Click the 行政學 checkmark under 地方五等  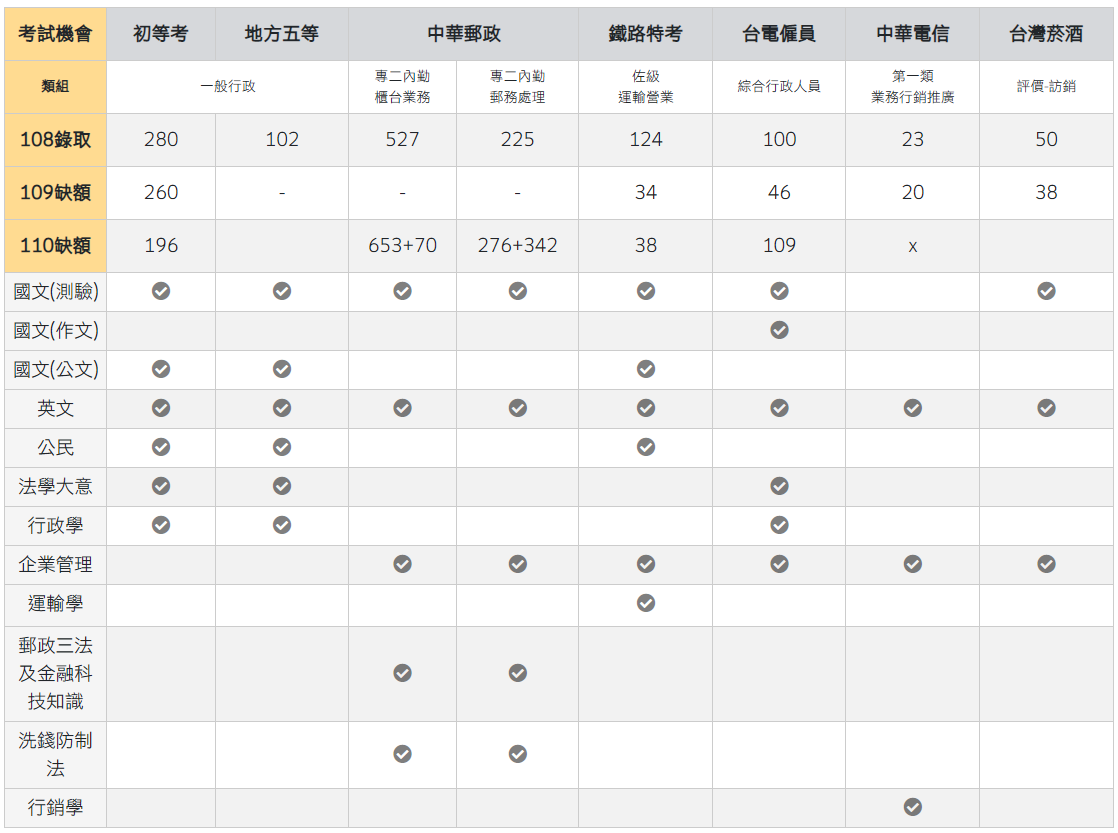[x=282, y=525]
